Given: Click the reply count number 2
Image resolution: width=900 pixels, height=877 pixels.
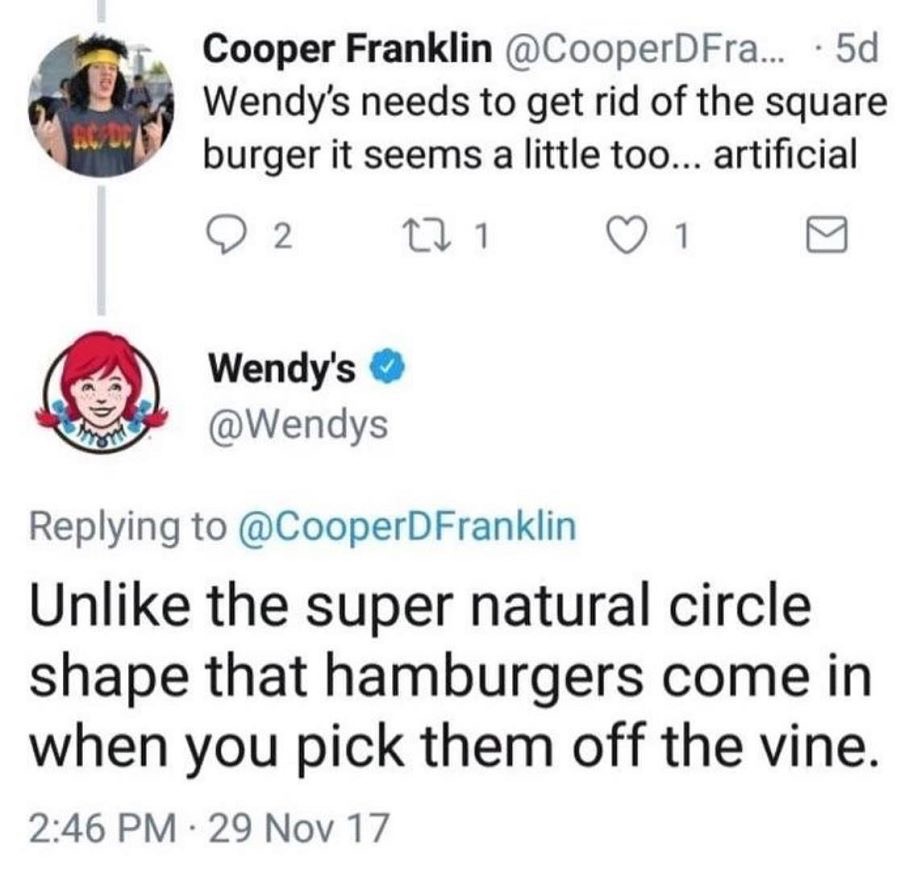Looking at the screenshot, I should point(282,237).
